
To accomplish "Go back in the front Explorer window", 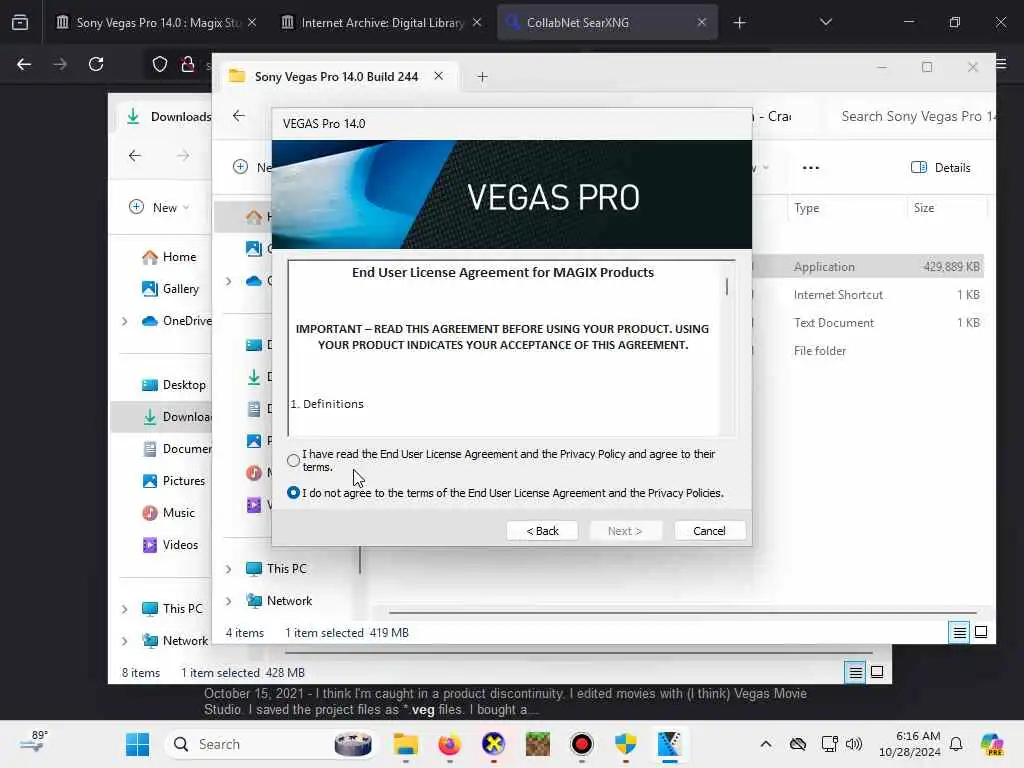I will (x=239, y=116).
